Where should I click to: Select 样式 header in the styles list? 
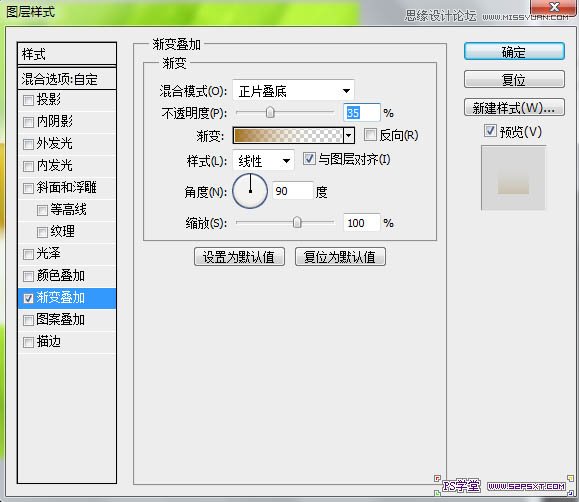pos(67,54)
